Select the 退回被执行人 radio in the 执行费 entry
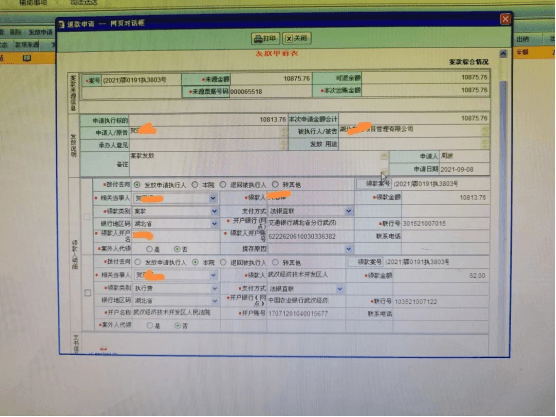The width and height of the screenshot is (556, 417). (x=223, y=262)
